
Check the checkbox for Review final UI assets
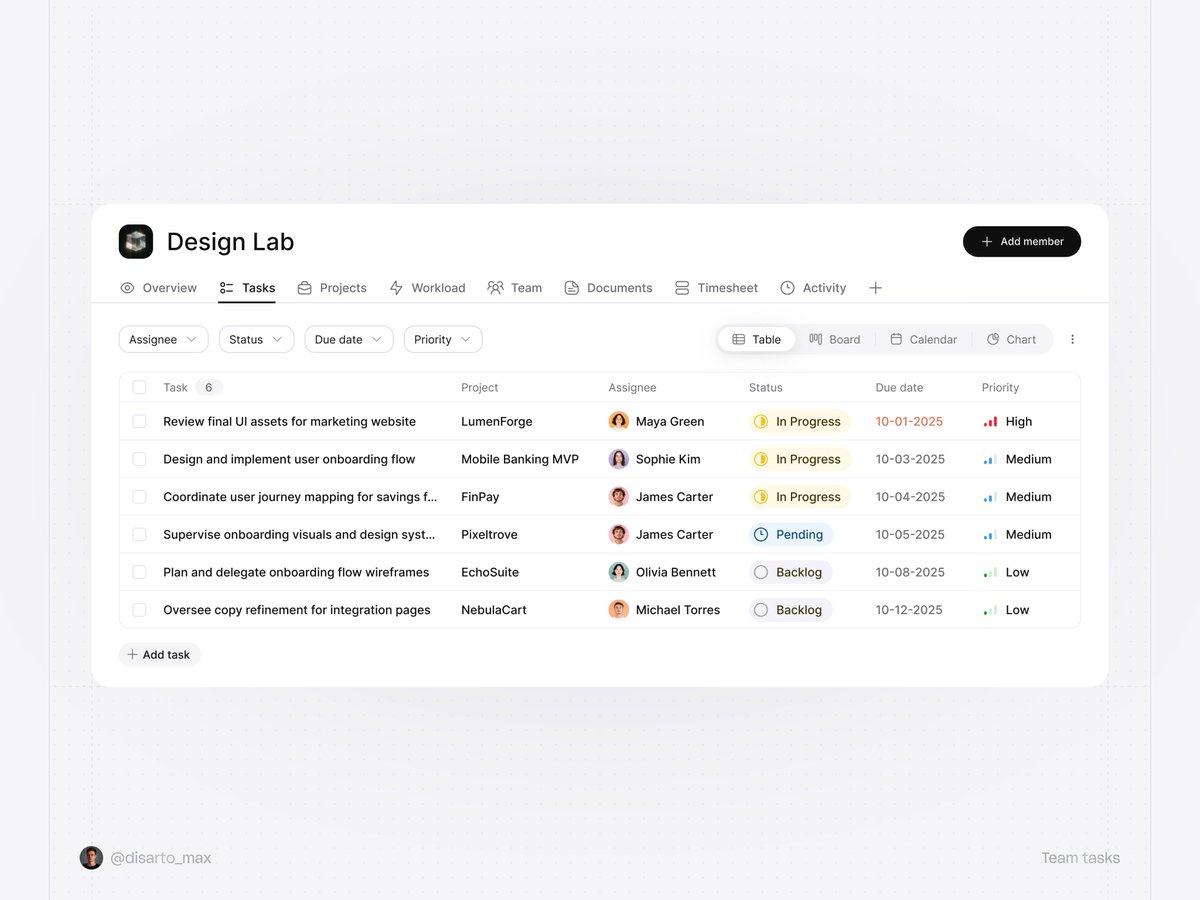(139, 421)
